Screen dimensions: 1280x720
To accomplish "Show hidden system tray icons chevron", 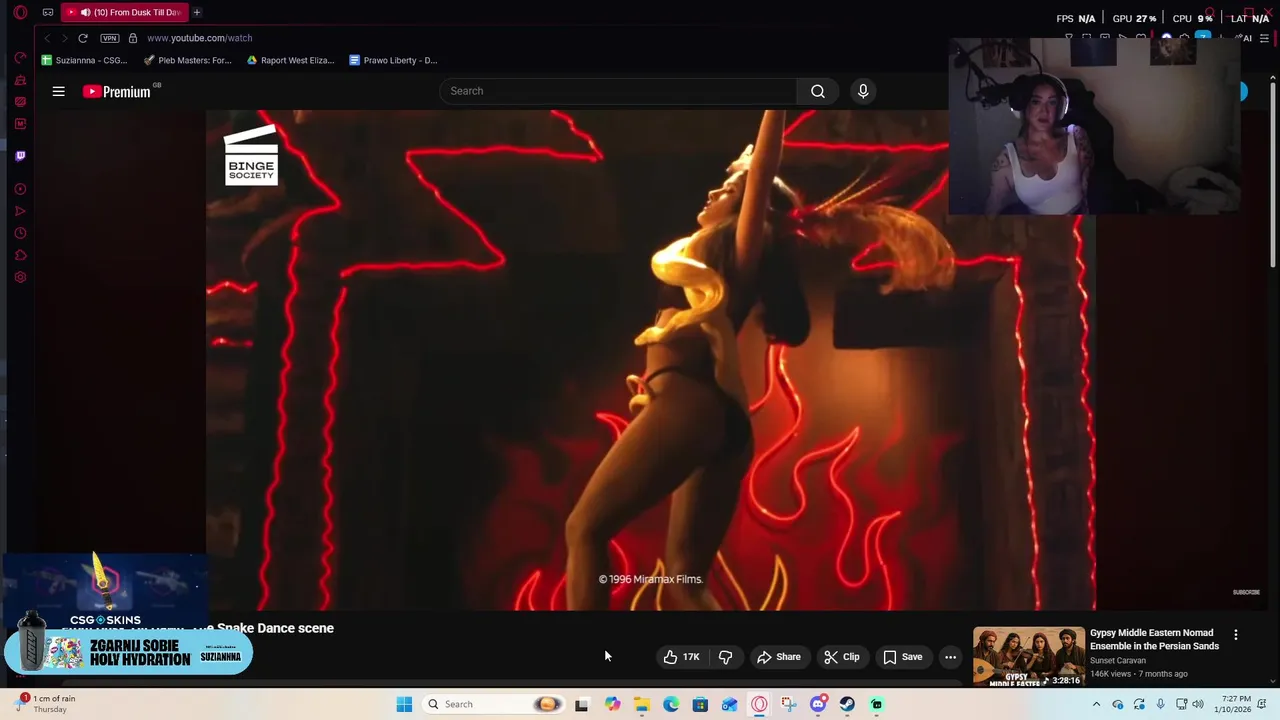I will (1096, 704).
